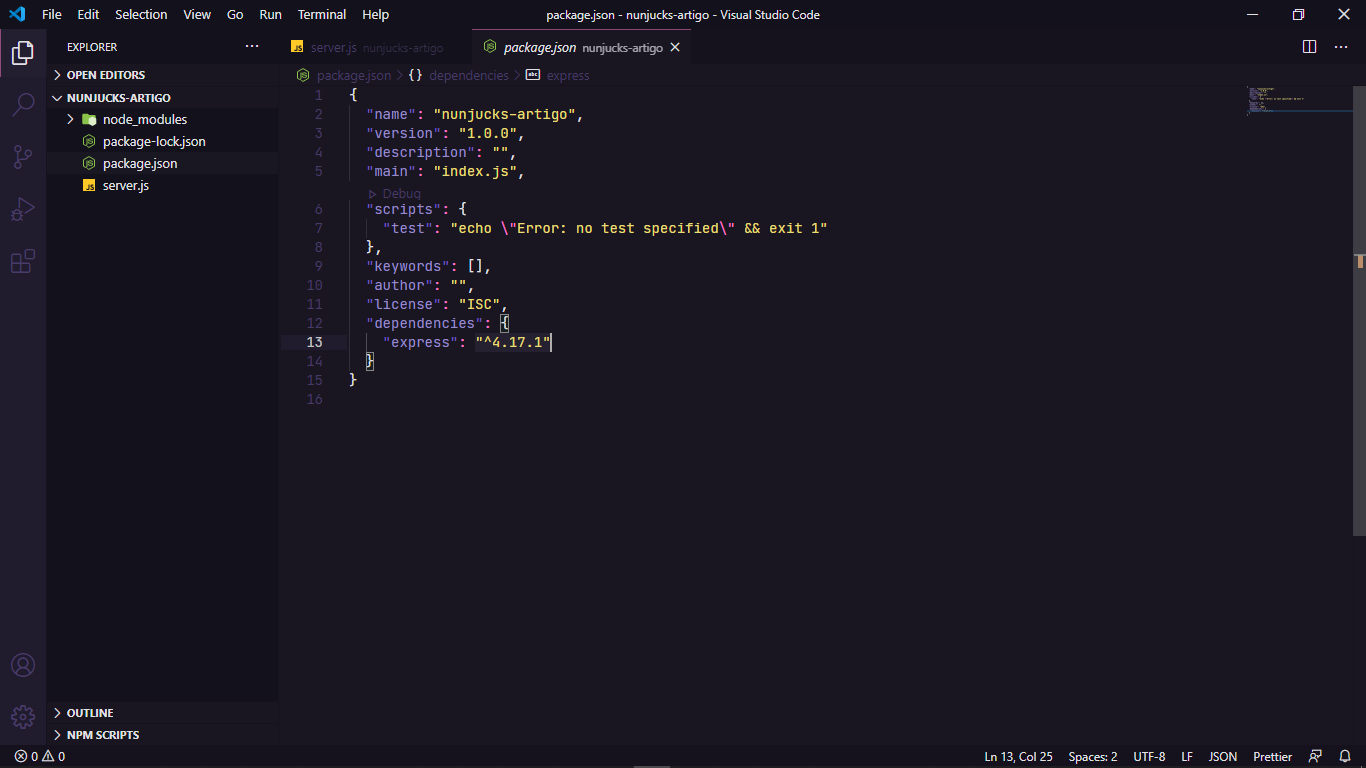Click the braces icon in breadcrumb
The width and height of the screenshot is (1366, 768).
coord(415,75)
